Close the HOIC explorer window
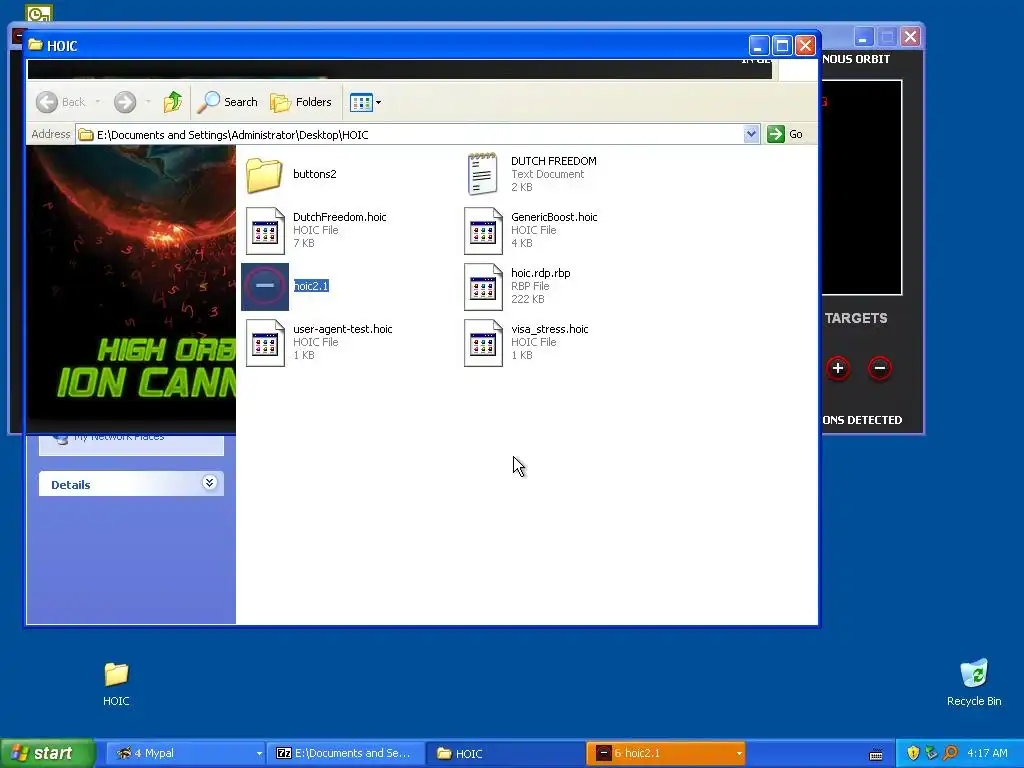Screen dimensions: 1024x768 coord(805,46)
